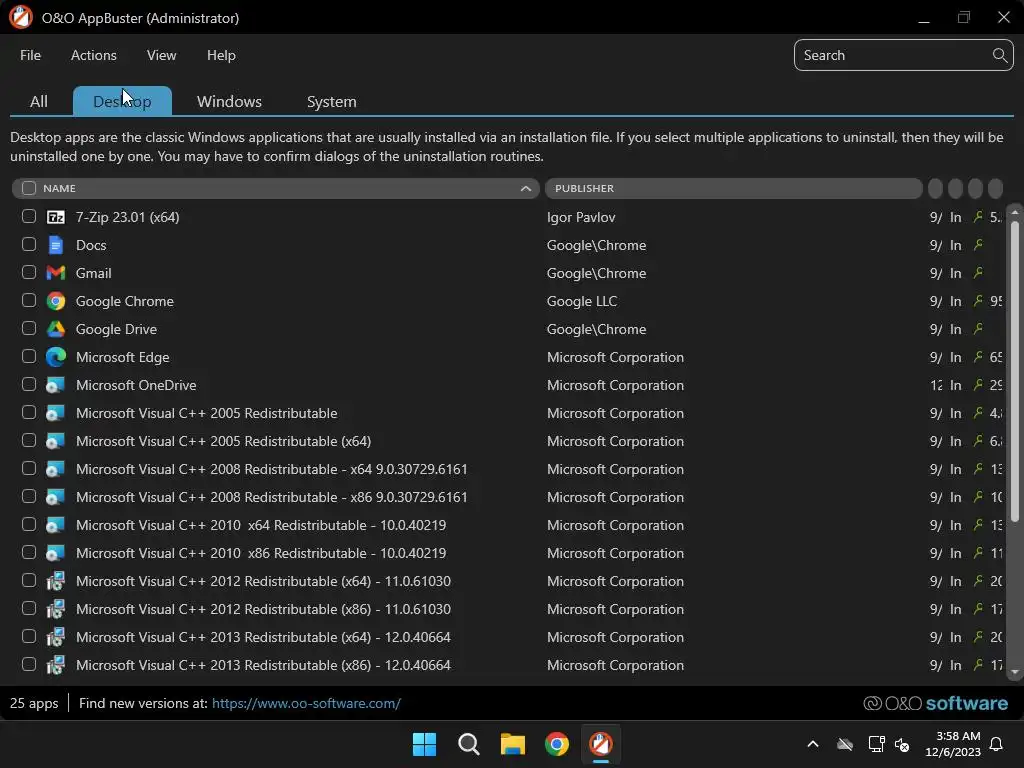Click the Igor Pavlov publisher cell

pyautogui.click(x=581, y=217)
